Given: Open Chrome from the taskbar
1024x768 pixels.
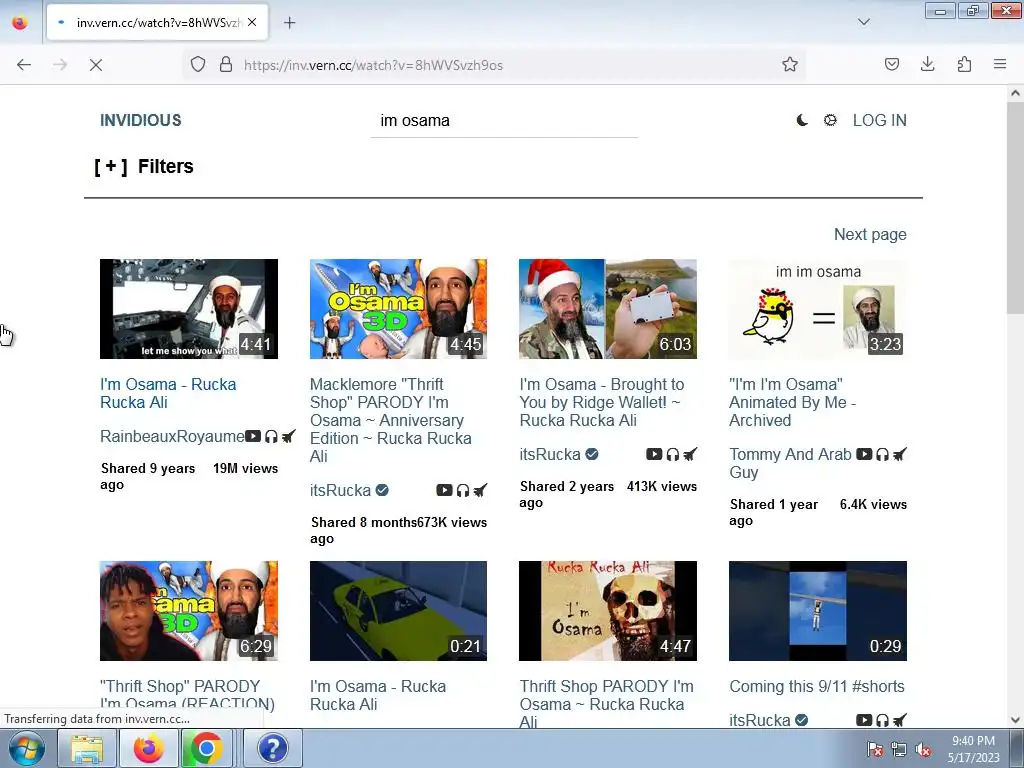Looking at the screenshot, I should pos(206,748).
